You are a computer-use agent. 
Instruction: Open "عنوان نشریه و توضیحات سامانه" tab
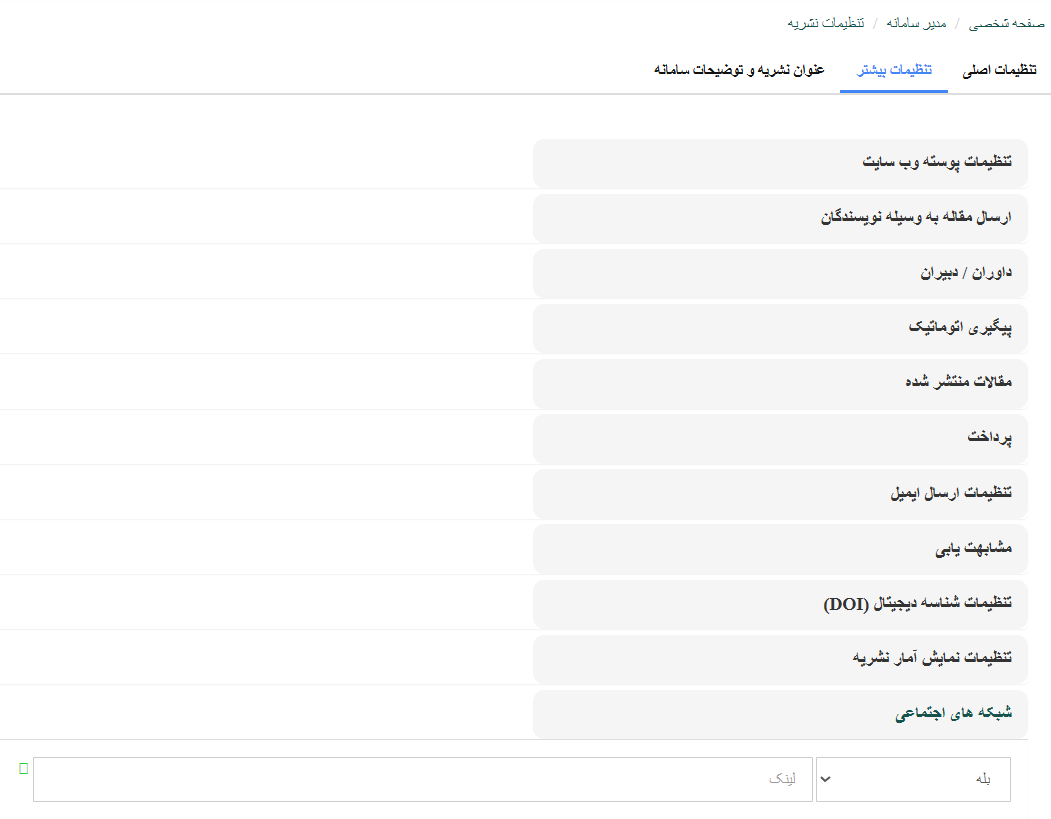(739, 70)
